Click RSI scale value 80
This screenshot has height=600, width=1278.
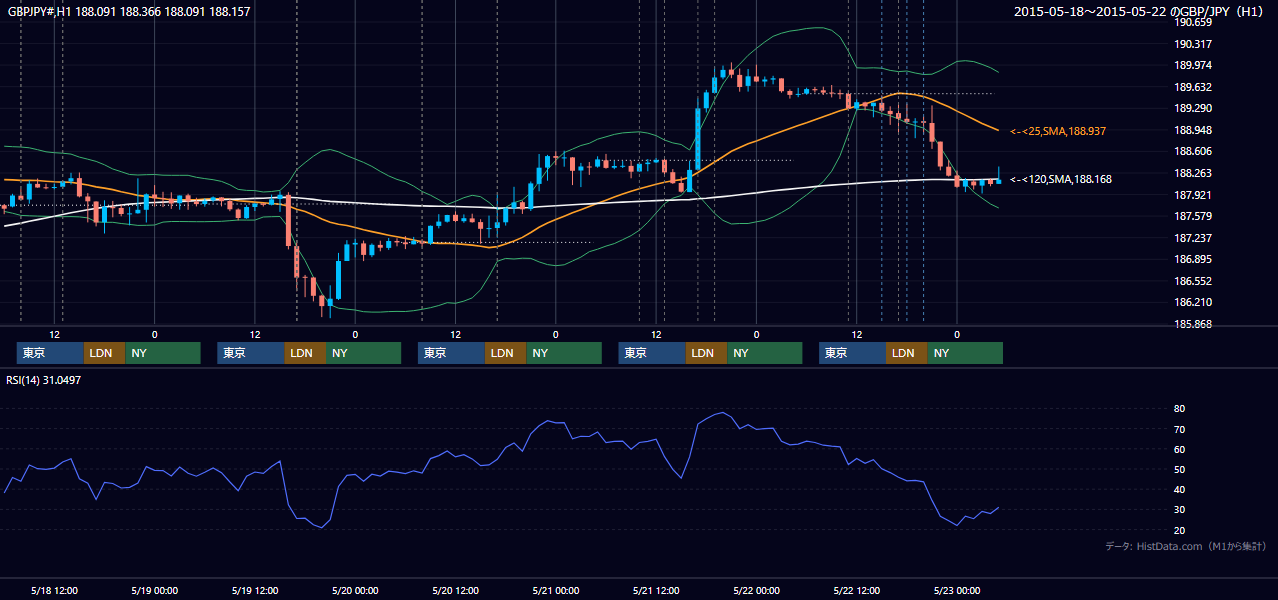(1180, 409)
